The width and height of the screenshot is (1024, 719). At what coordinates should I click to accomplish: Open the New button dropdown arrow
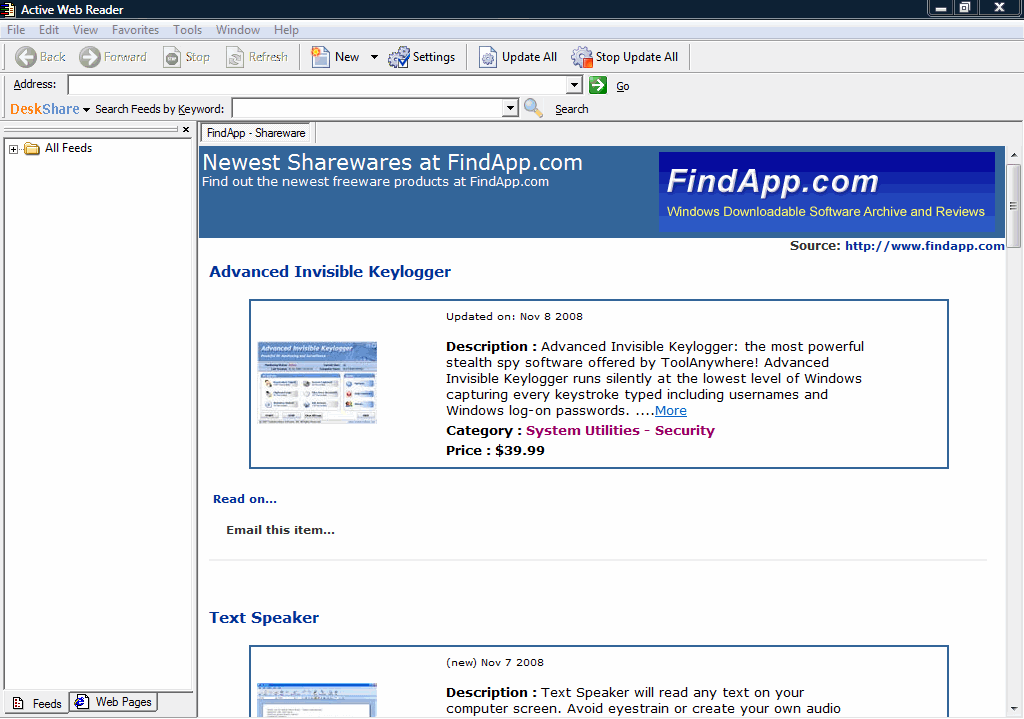click(374, 57)
